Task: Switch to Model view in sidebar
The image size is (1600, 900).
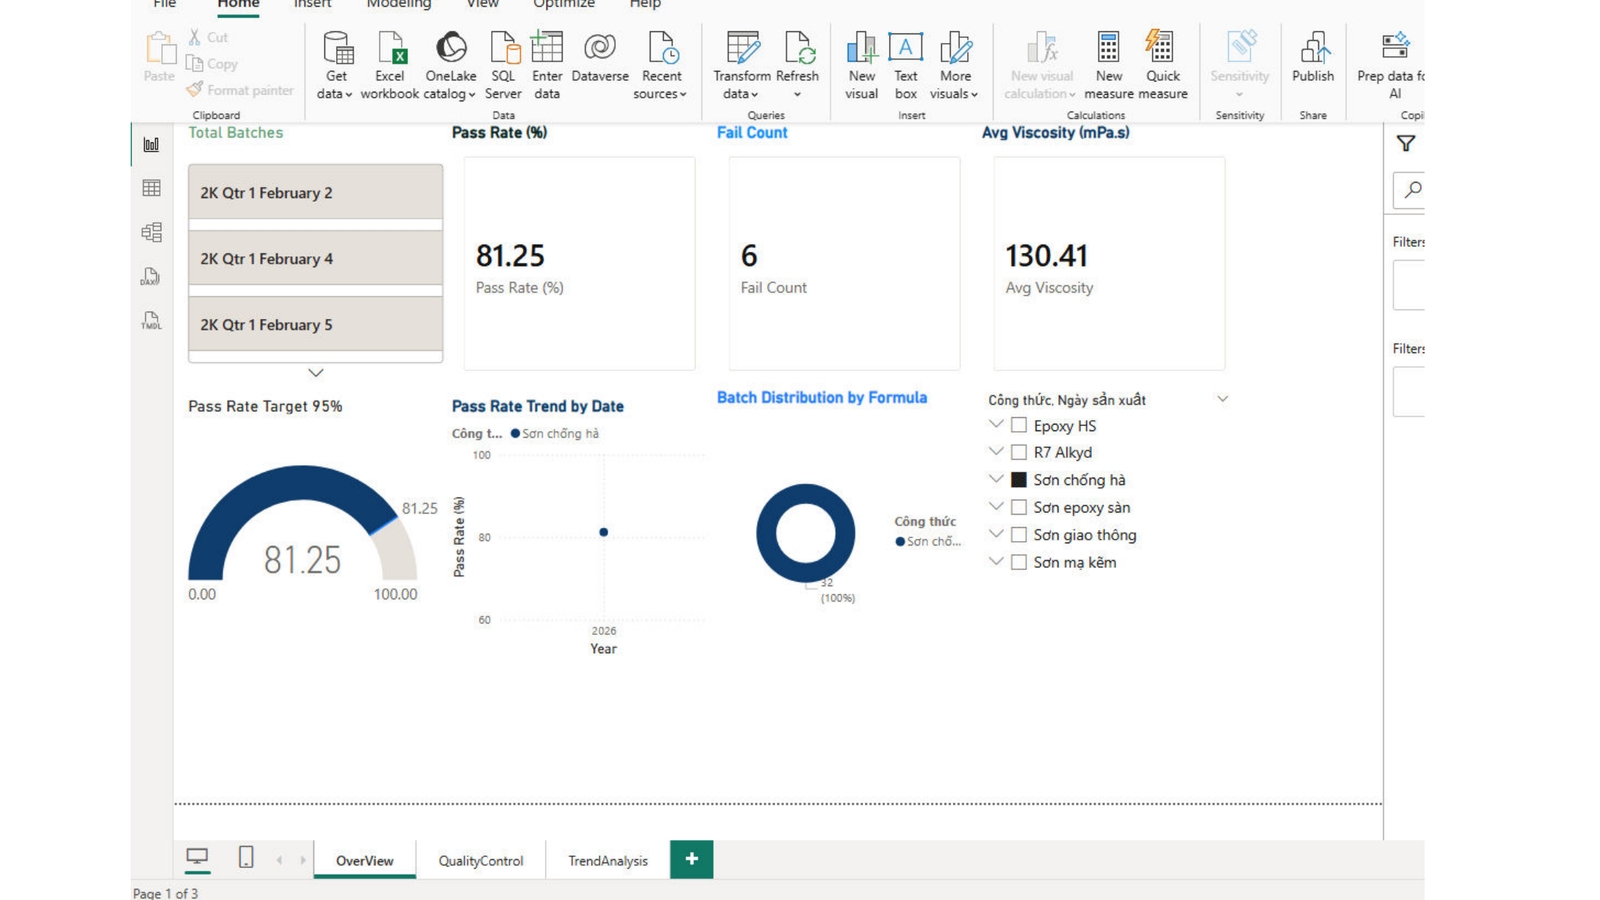Action: tap(151, 232)
